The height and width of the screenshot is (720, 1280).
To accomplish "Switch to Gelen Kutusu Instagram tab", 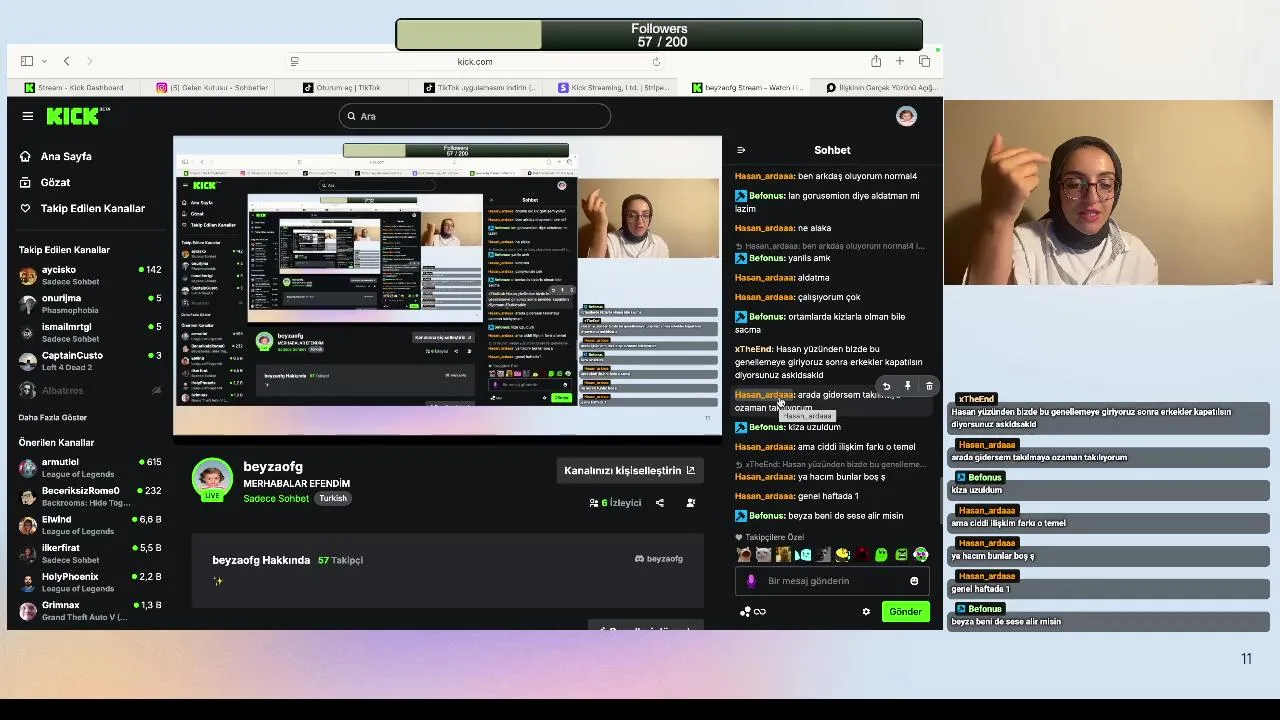I will (212, 88).
